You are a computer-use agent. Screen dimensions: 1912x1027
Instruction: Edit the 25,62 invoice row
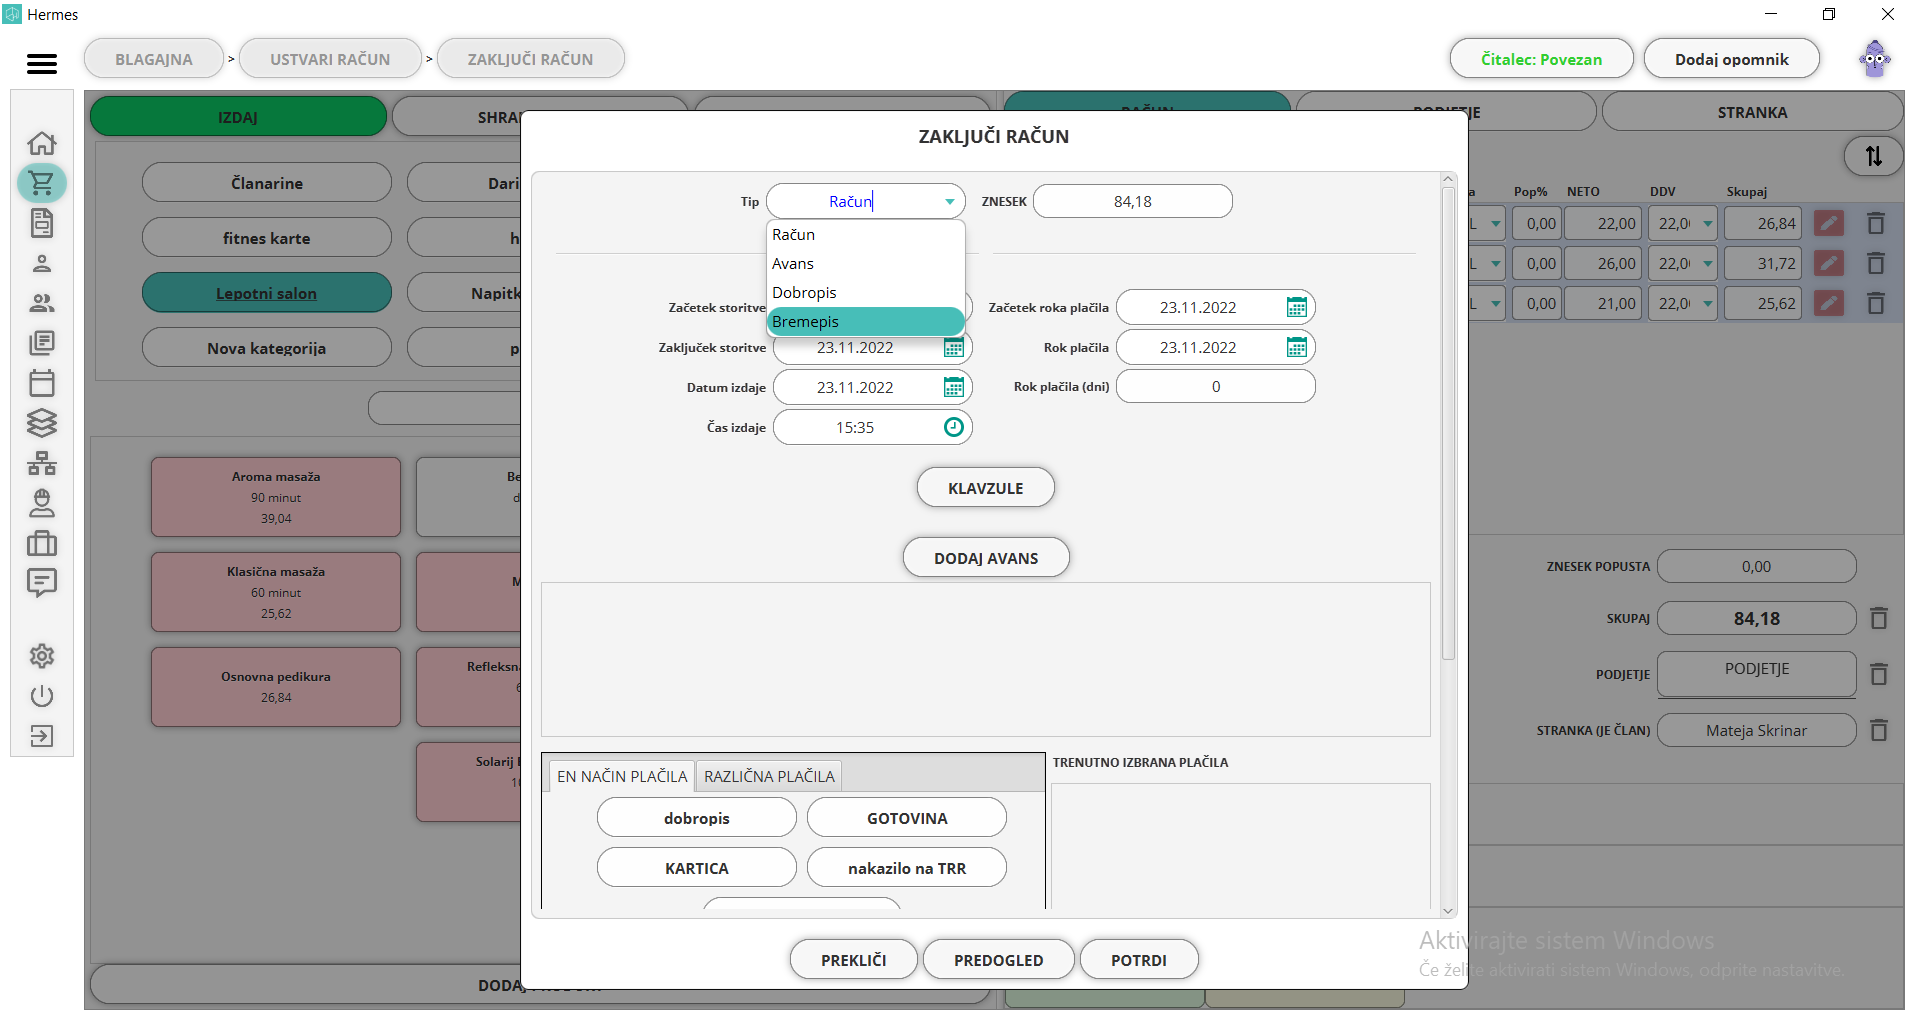(1828, 304)
